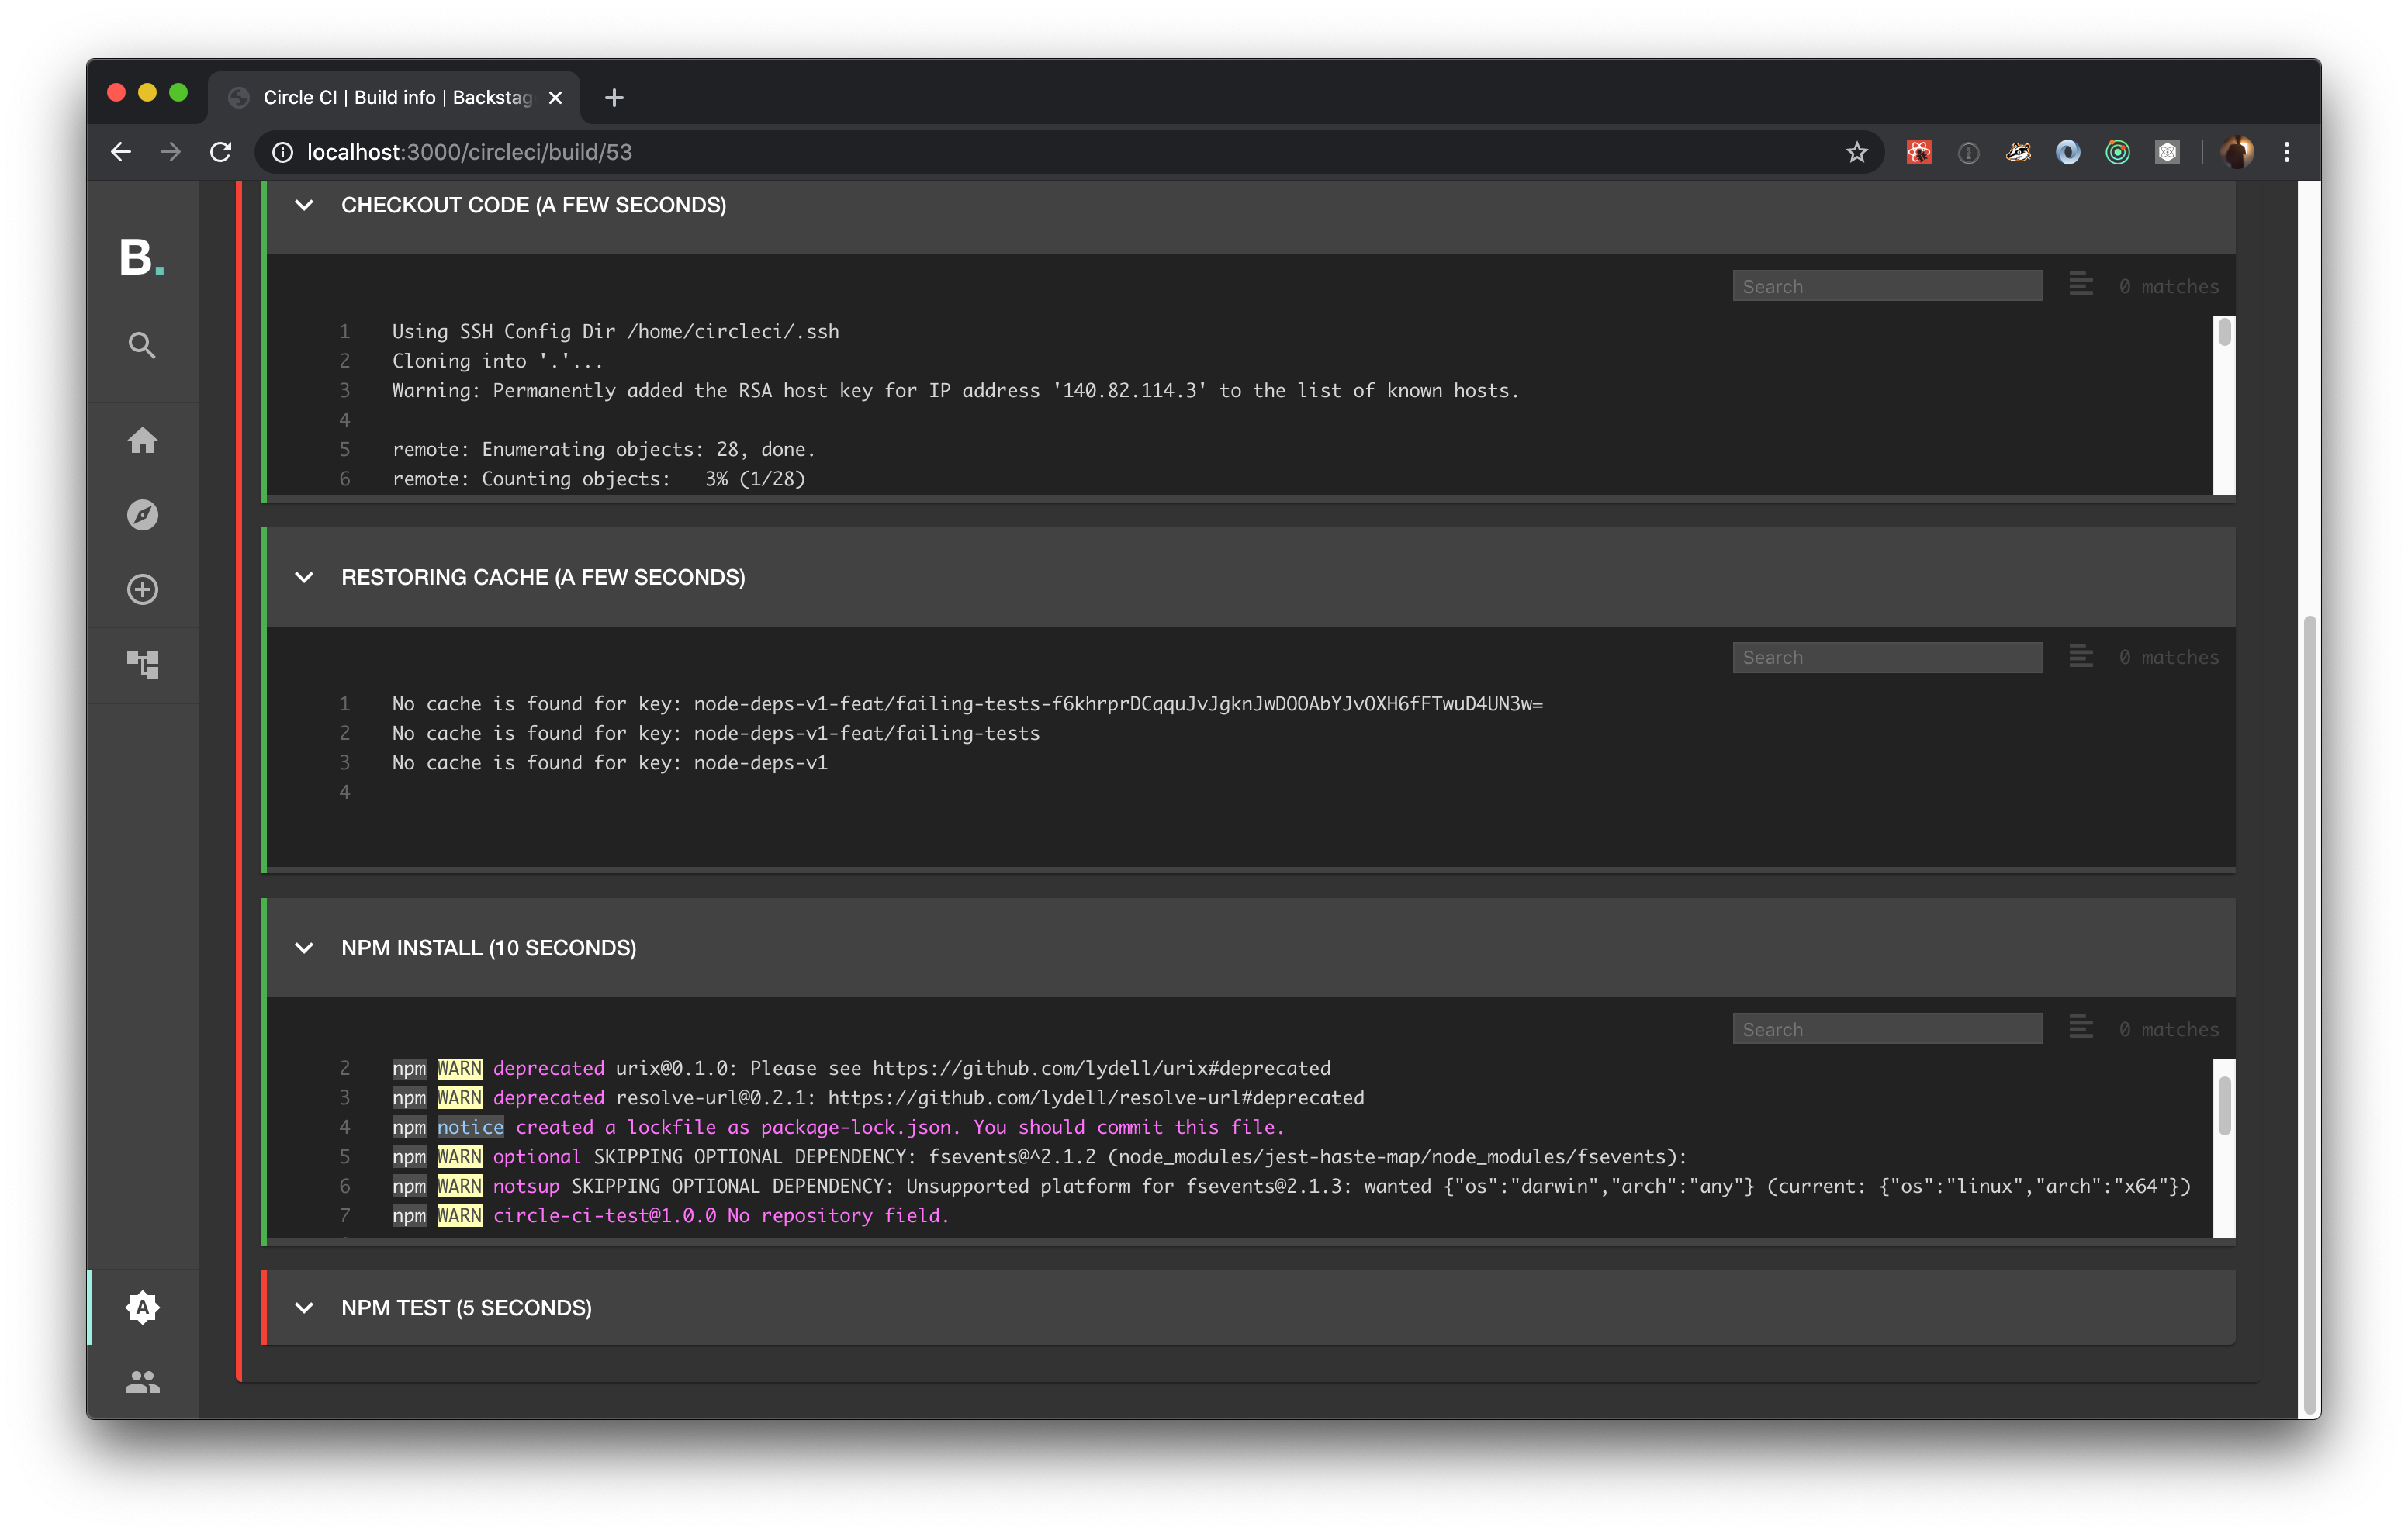This screenshot has height=1534, width=2408.
Task: Go back using the browser back arrow
Action: [x=121, y=152]
